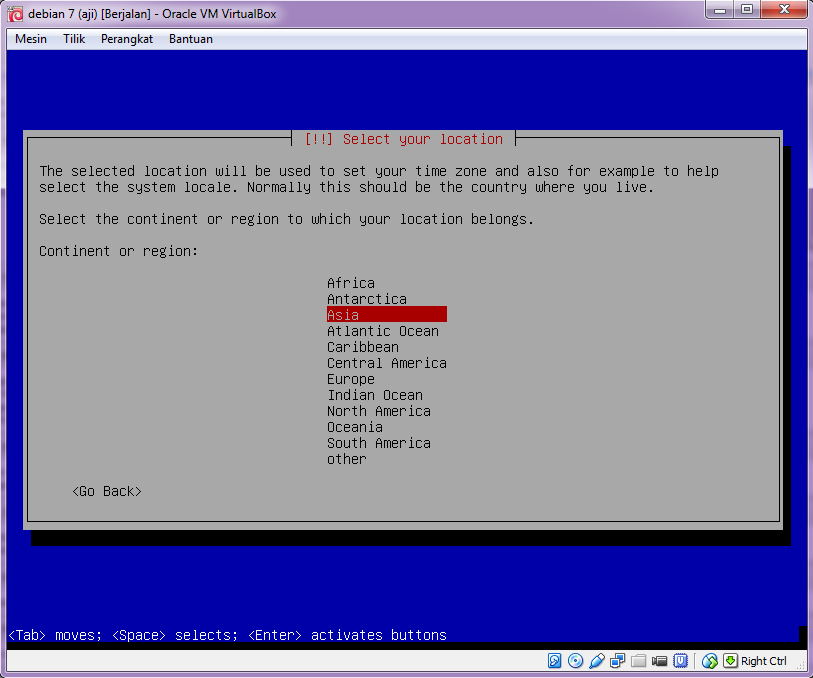Click the Right Ctrl host key label
This screenshot has height=678, width=813.
pyautogui.click(x=763, y=661)
